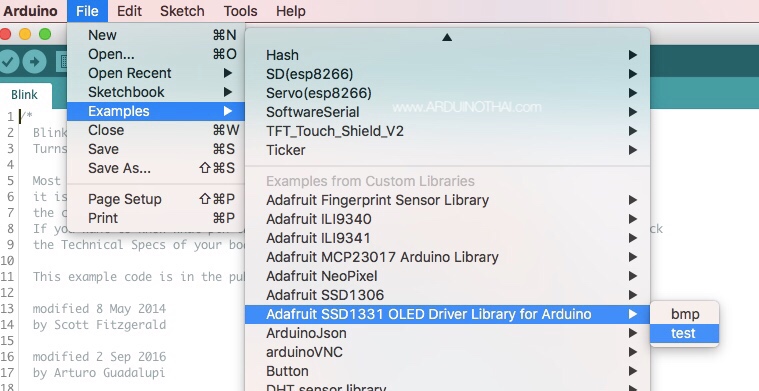
Task: Expand the Open Recent submenu
Action: [156, 73]
